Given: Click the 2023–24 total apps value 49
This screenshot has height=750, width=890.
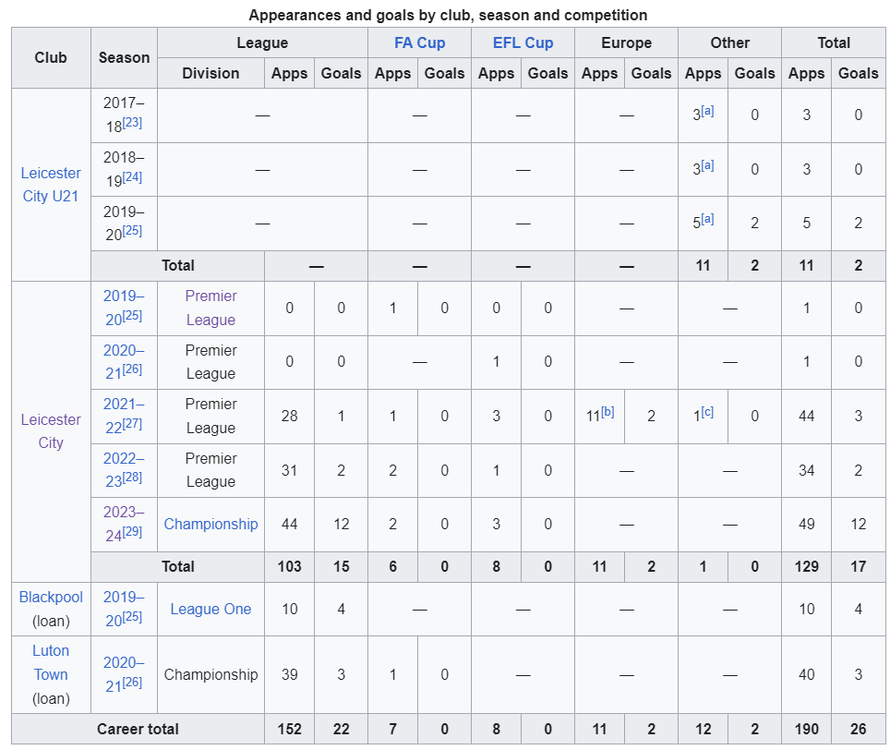Looking at the screenshot, I should 806,524.
